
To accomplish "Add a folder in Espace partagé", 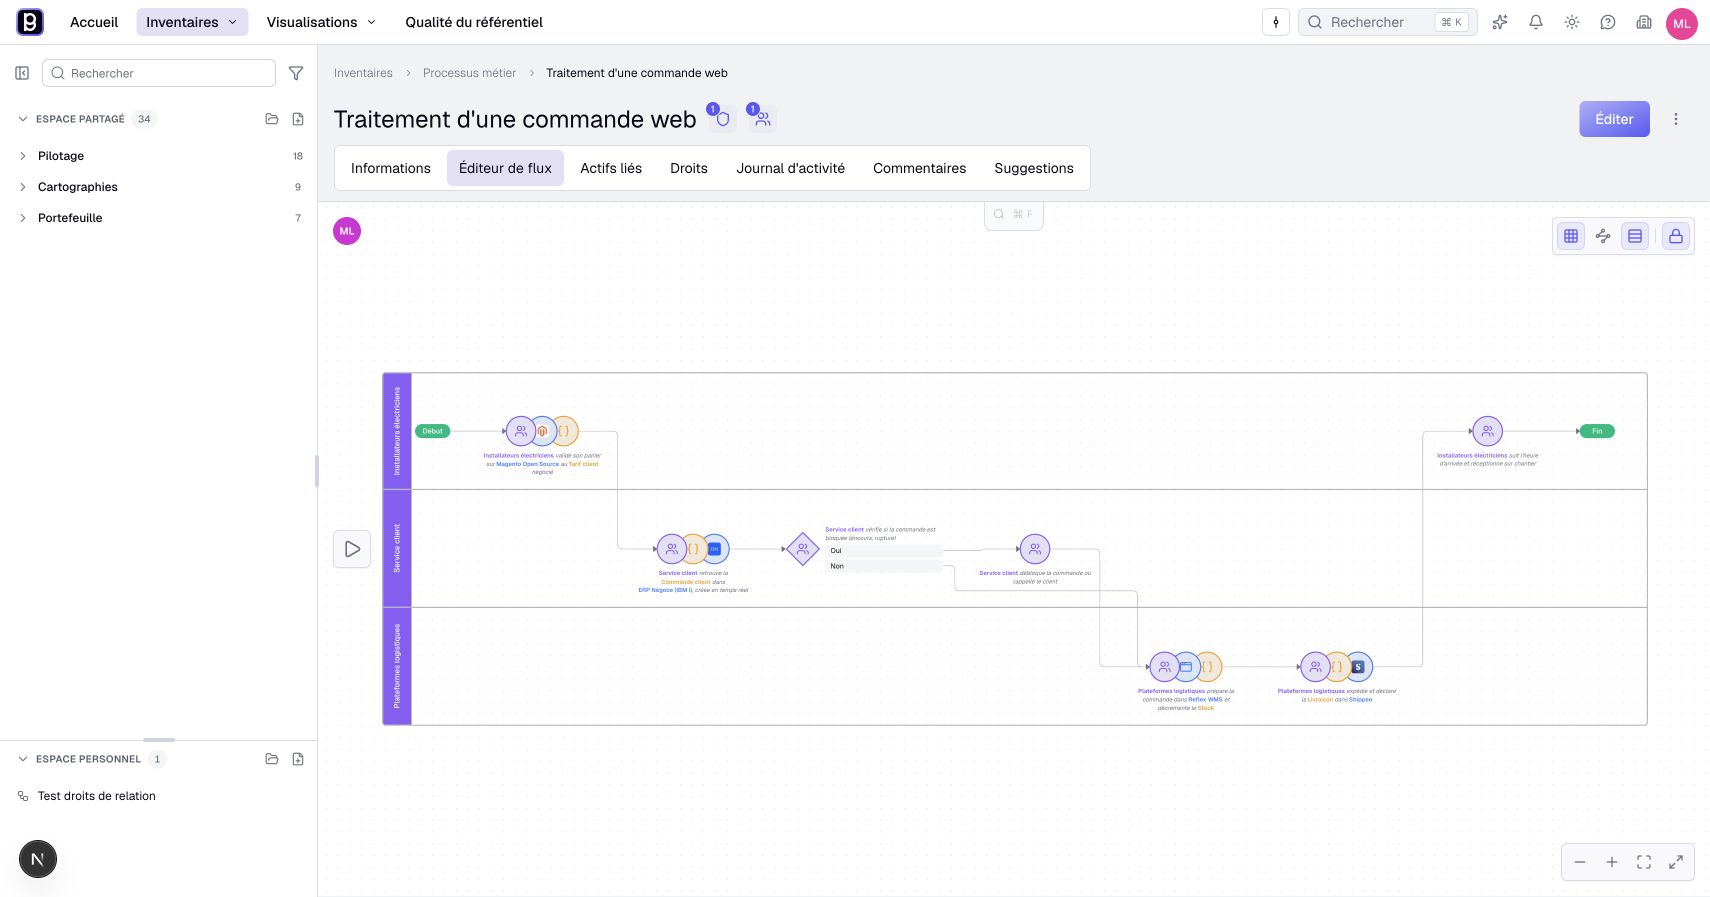I will click(272, 119).
